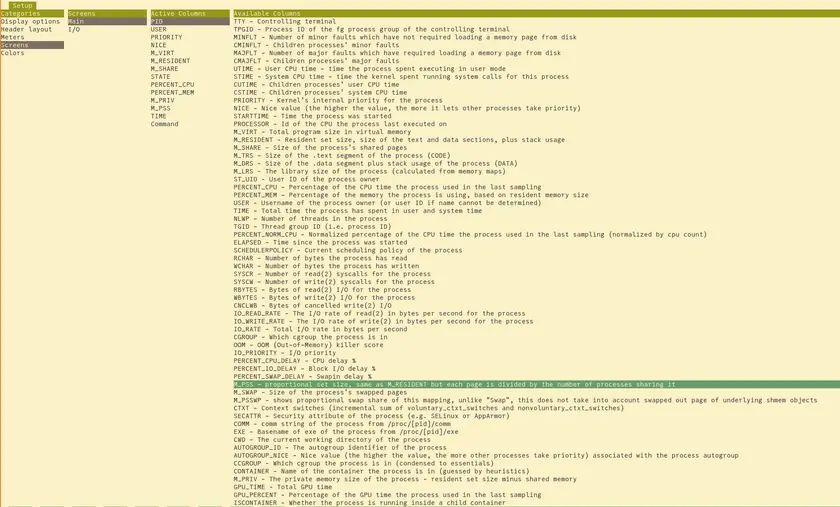Select OOM killer score column
Viewport: 840px width, 507px height.
(x=308, y=345)
